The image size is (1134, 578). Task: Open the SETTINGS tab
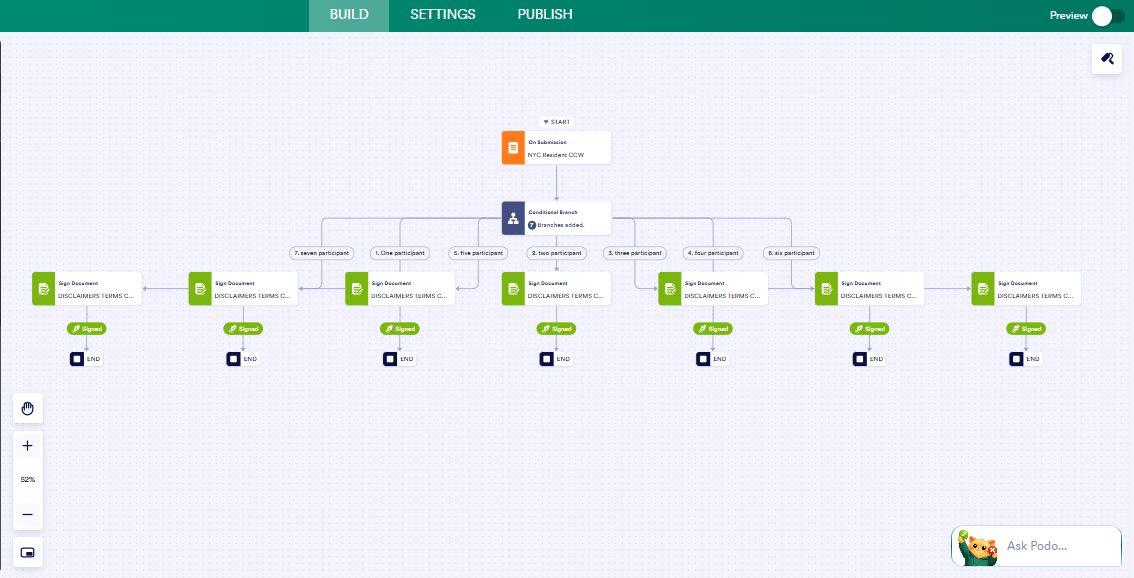pos(443,14)
